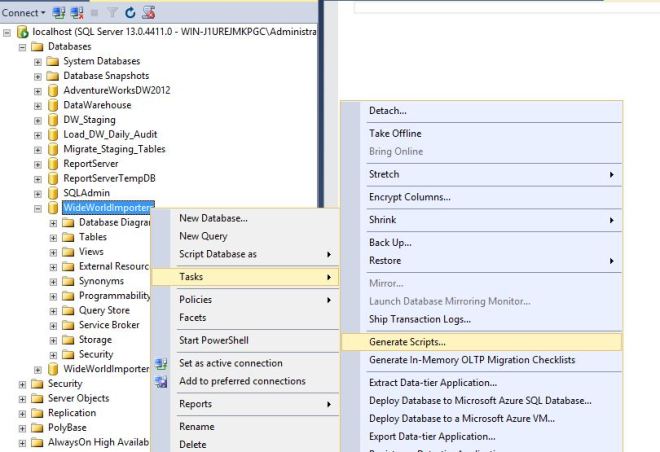Expand the Server Objects node
This screenshot has height=452, width=660.
coord(23,398)
